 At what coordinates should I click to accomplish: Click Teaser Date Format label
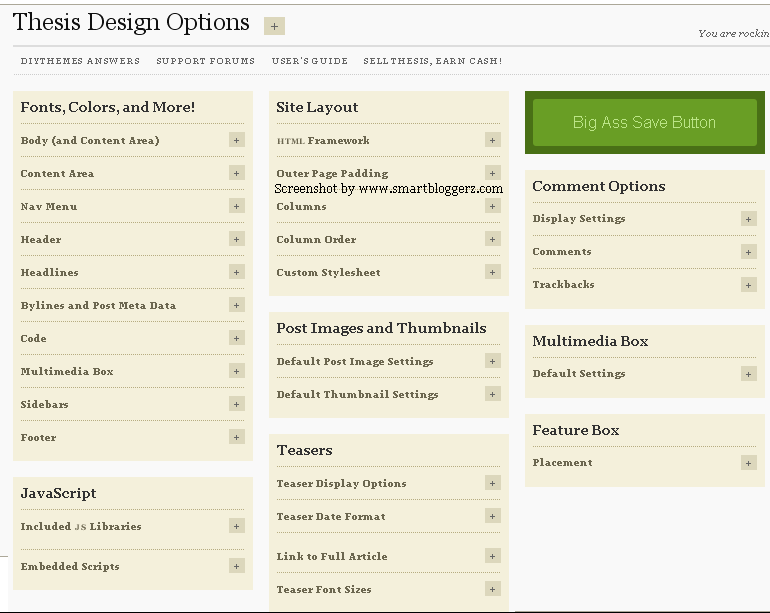(x=331, y=516)
